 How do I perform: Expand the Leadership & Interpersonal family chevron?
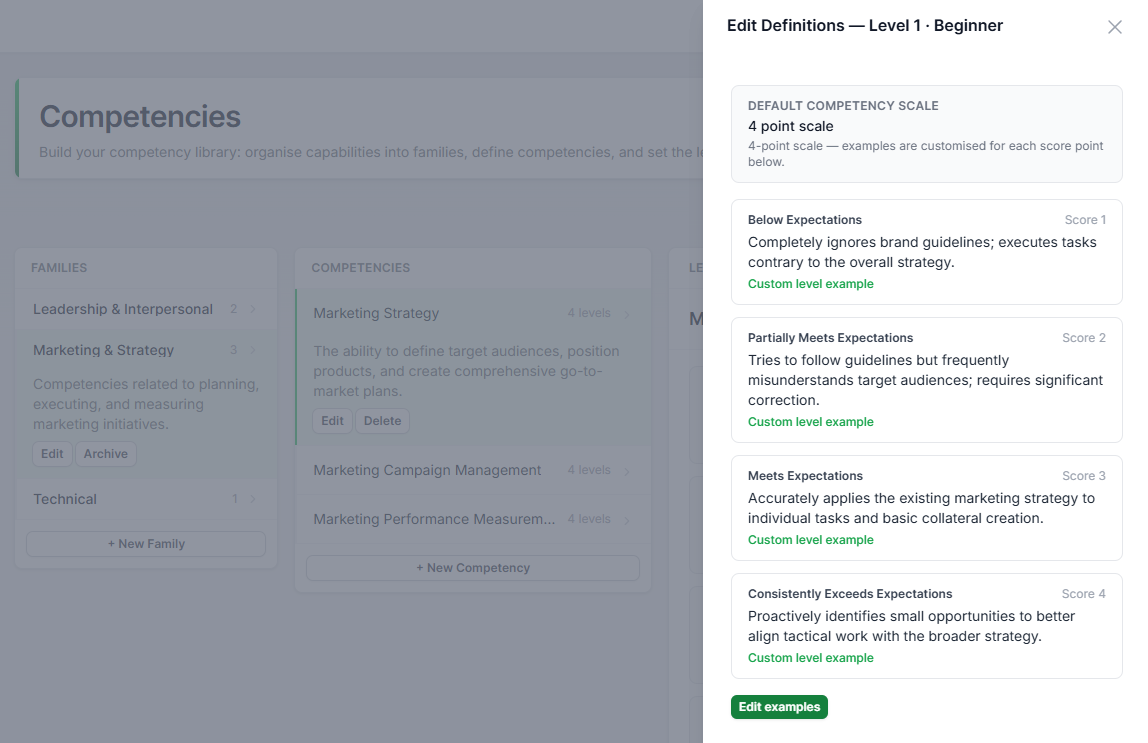click(x=253, y=309)
